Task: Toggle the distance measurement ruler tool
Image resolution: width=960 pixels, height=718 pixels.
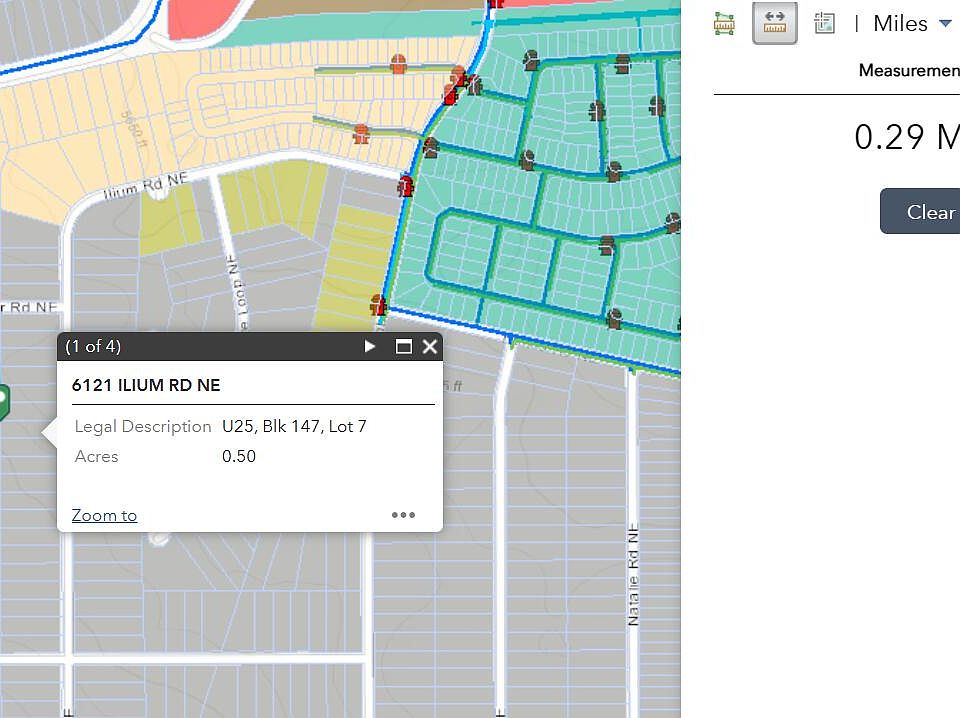Action: click(x=774, y=23)
